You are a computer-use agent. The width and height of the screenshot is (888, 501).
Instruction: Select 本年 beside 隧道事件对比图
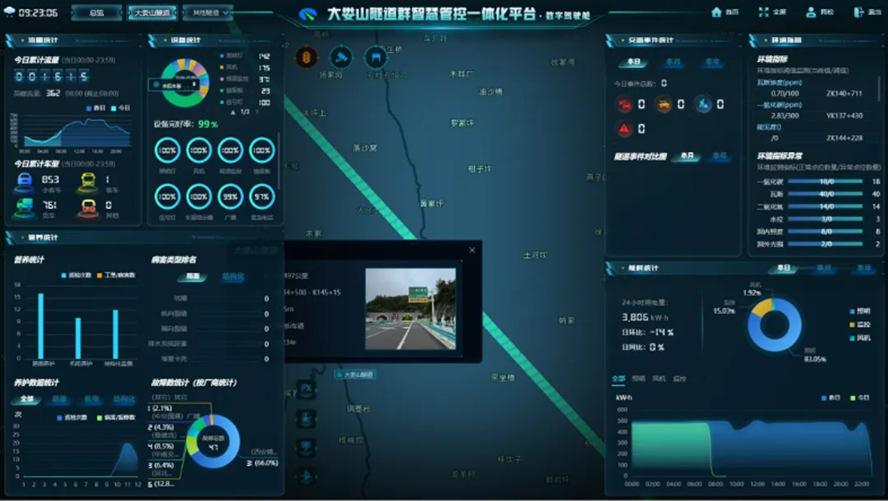tap(719, 156)
